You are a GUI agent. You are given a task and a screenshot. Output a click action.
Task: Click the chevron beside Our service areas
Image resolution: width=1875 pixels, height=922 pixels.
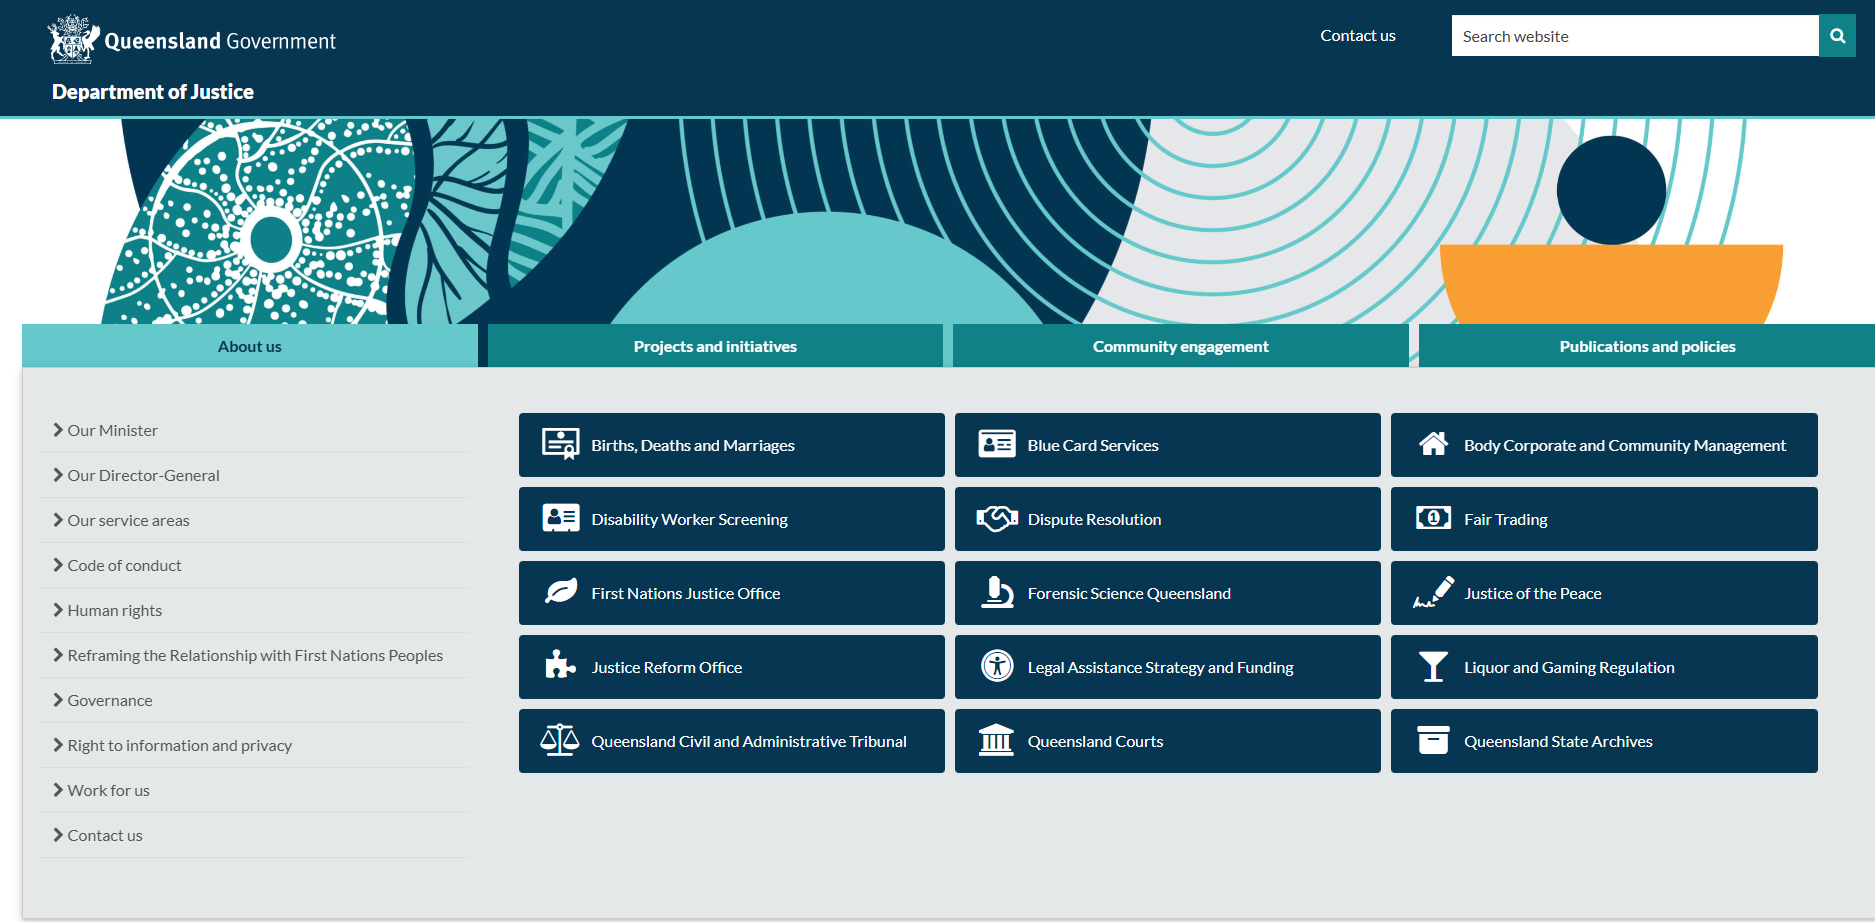point(58,520)
